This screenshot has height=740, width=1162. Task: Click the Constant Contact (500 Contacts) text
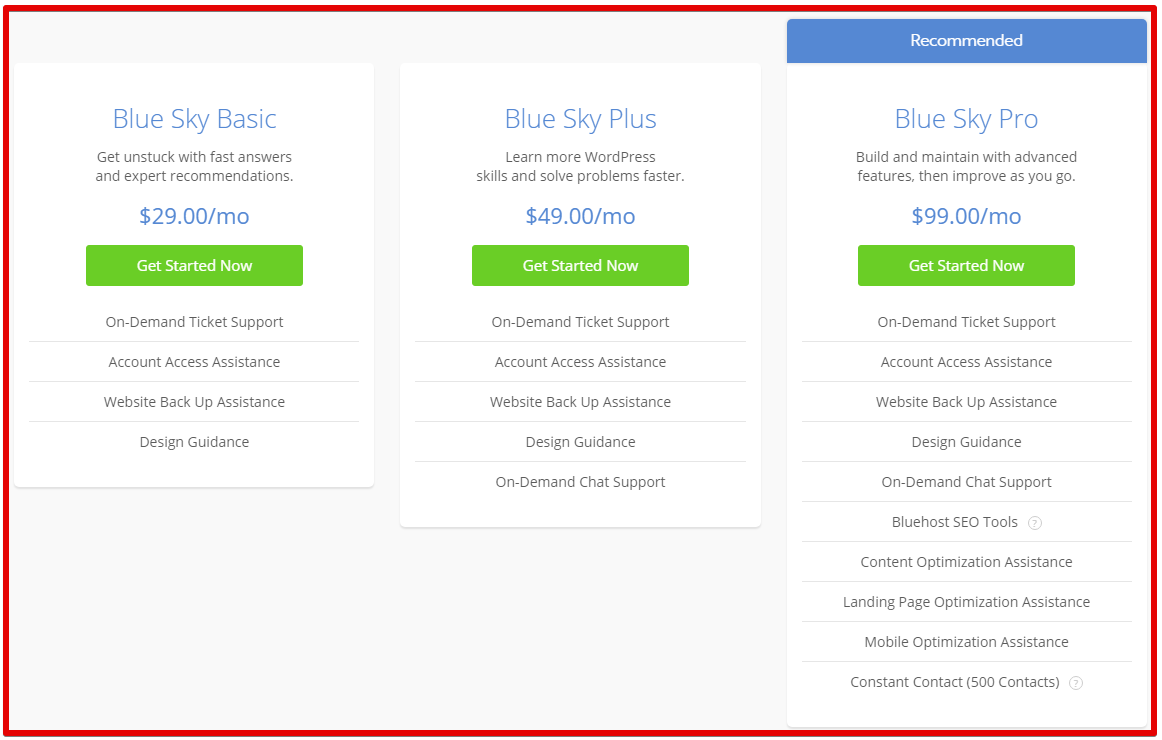pos(954,682)
